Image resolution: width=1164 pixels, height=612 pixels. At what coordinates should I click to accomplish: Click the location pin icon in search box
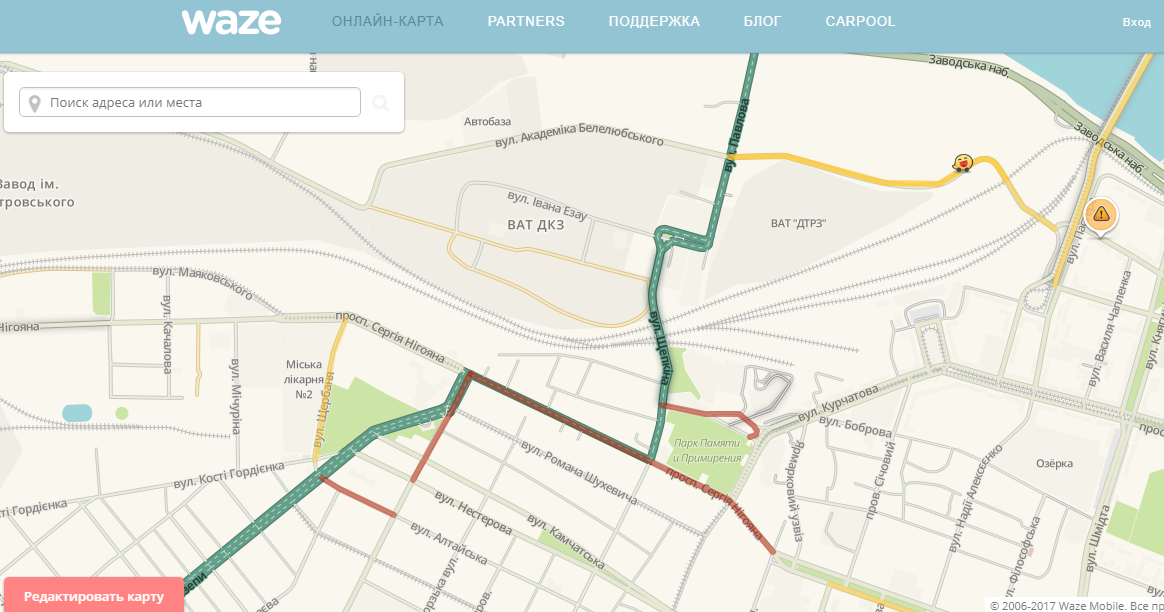pyautogui.click(x=35, y=103)
